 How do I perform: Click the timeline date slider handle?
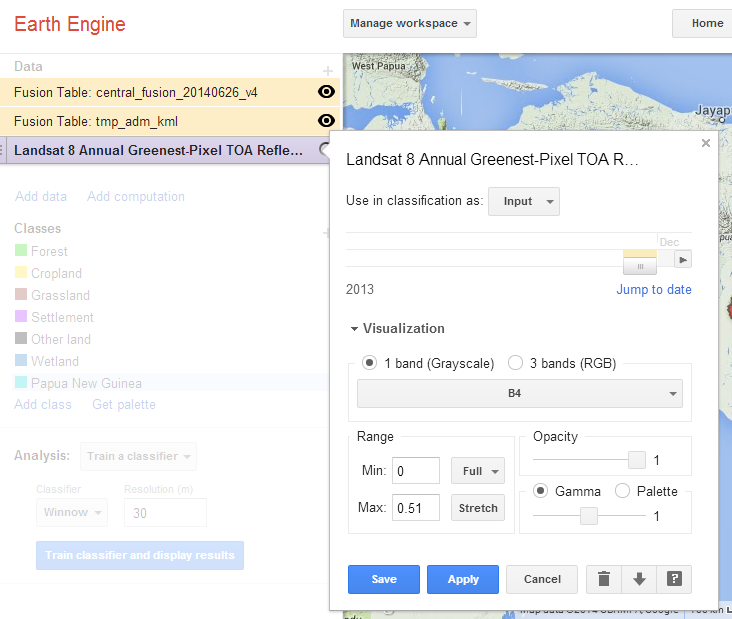[x=640, y=266]
